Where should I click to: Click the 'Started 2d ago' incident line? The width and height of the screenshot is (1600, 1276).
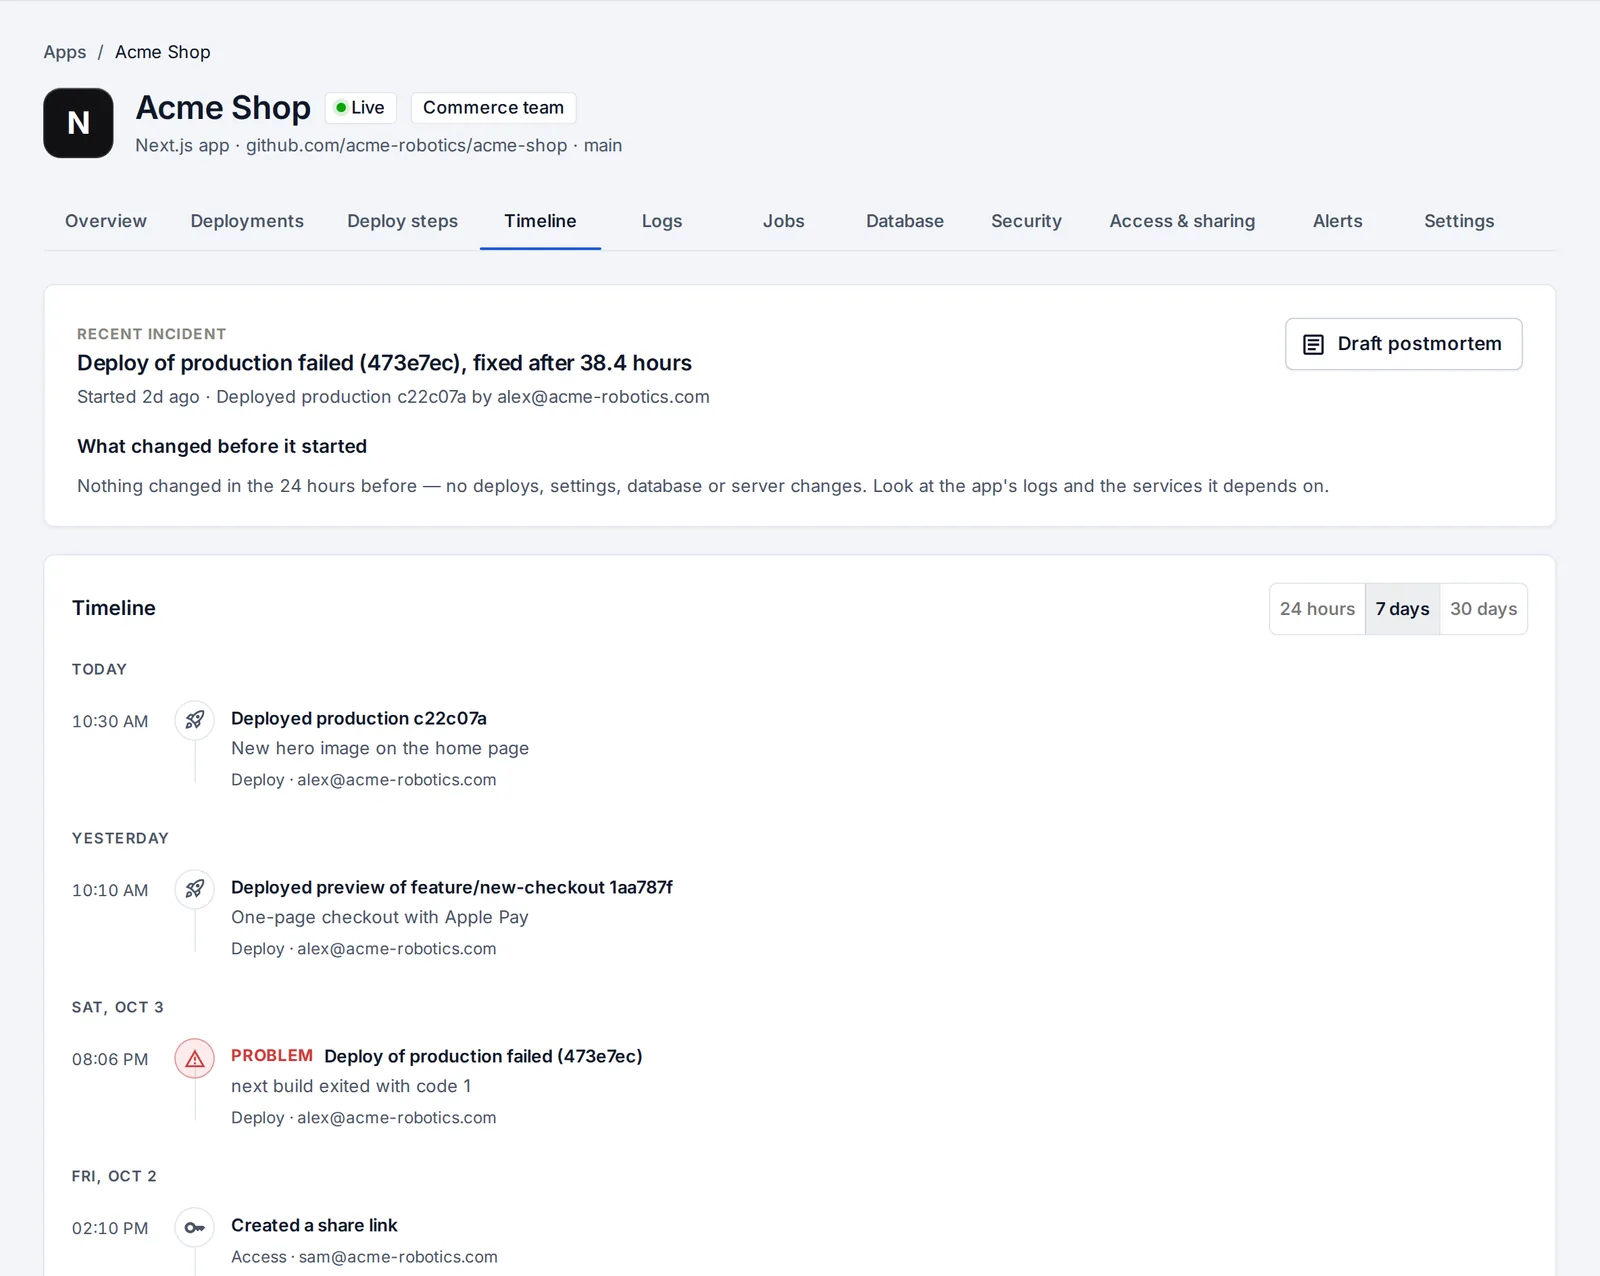click(393, 397)
